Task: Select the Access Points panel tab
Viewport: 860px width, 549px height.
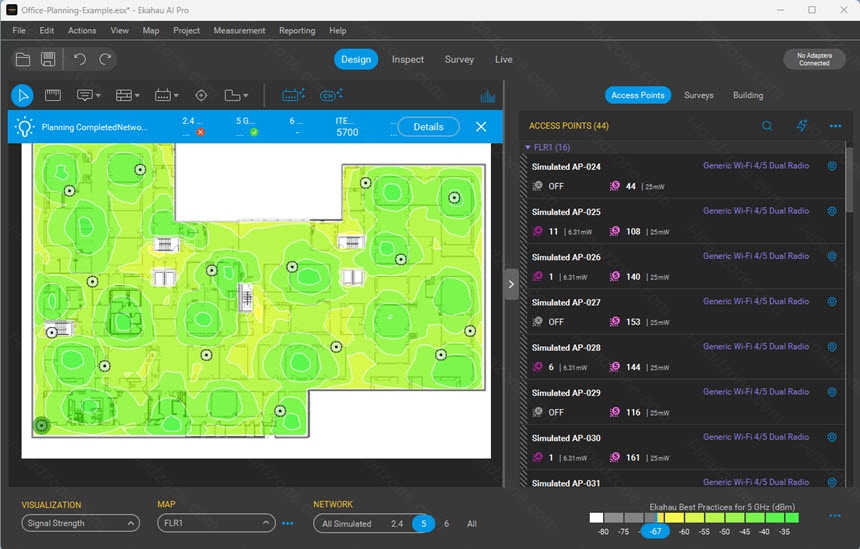Action: click(x=638, y=95)
